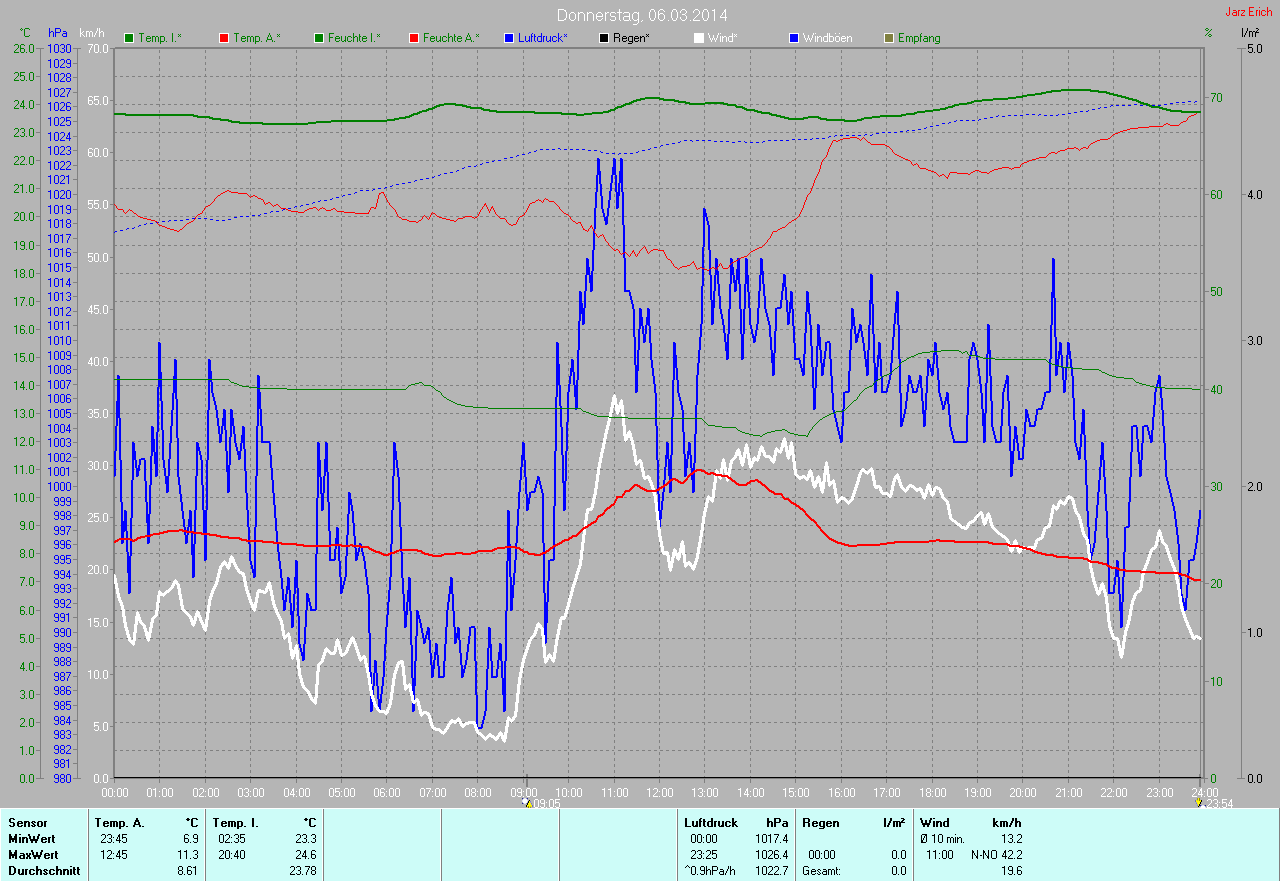The width and height of the screenshot is (1280, 881).
Task: Click the Jarz Erich label
Action: [1250, 12]
